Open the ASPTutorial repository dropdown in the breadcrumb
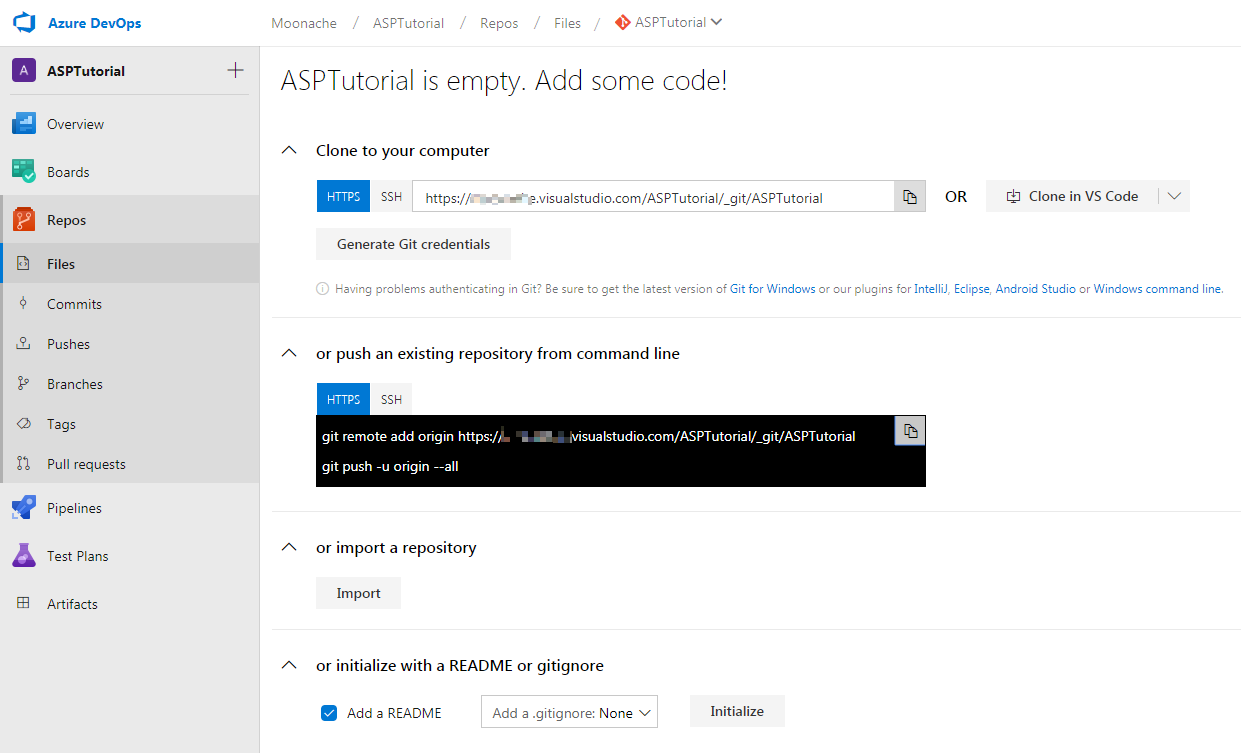 pos(669,22)
